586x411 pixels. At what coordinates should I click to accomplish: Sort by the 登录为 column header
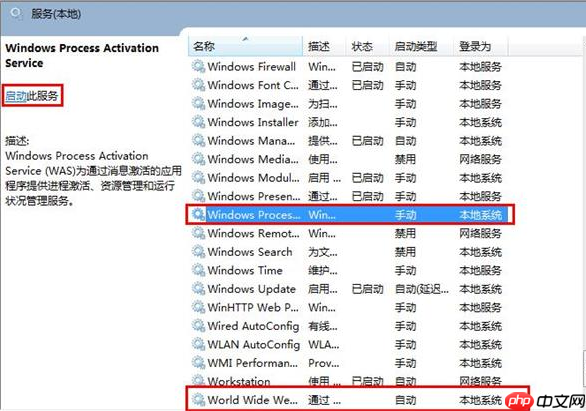pos(481,46)
